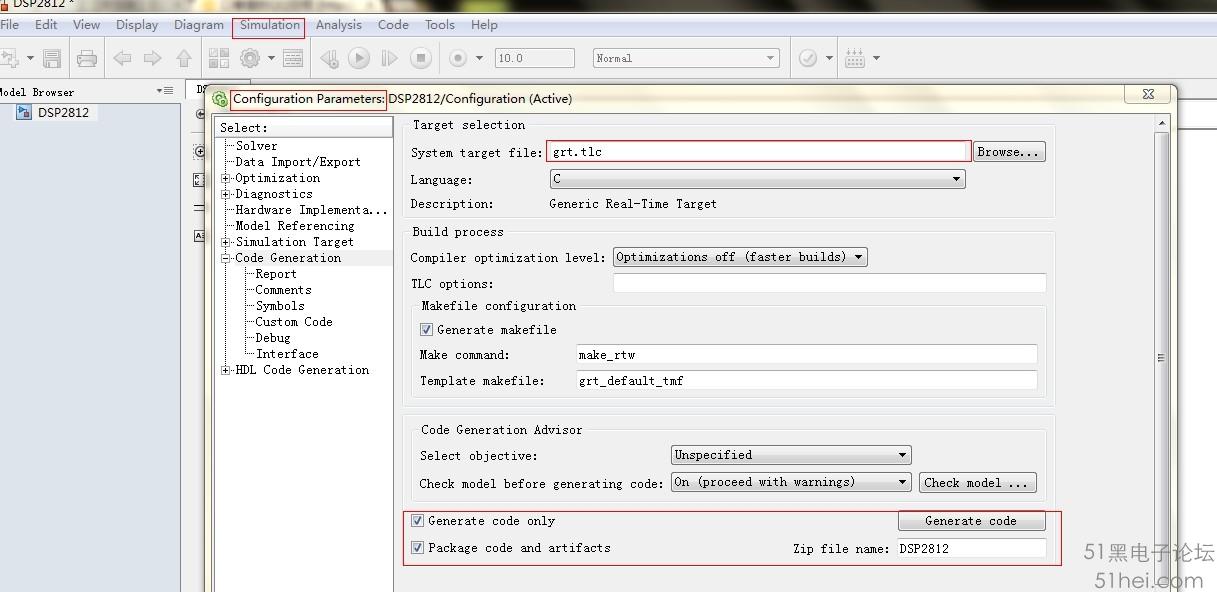This screenshot has width=1217, height=592.
Task: Open the Library Browser icon
Action: 219,59
